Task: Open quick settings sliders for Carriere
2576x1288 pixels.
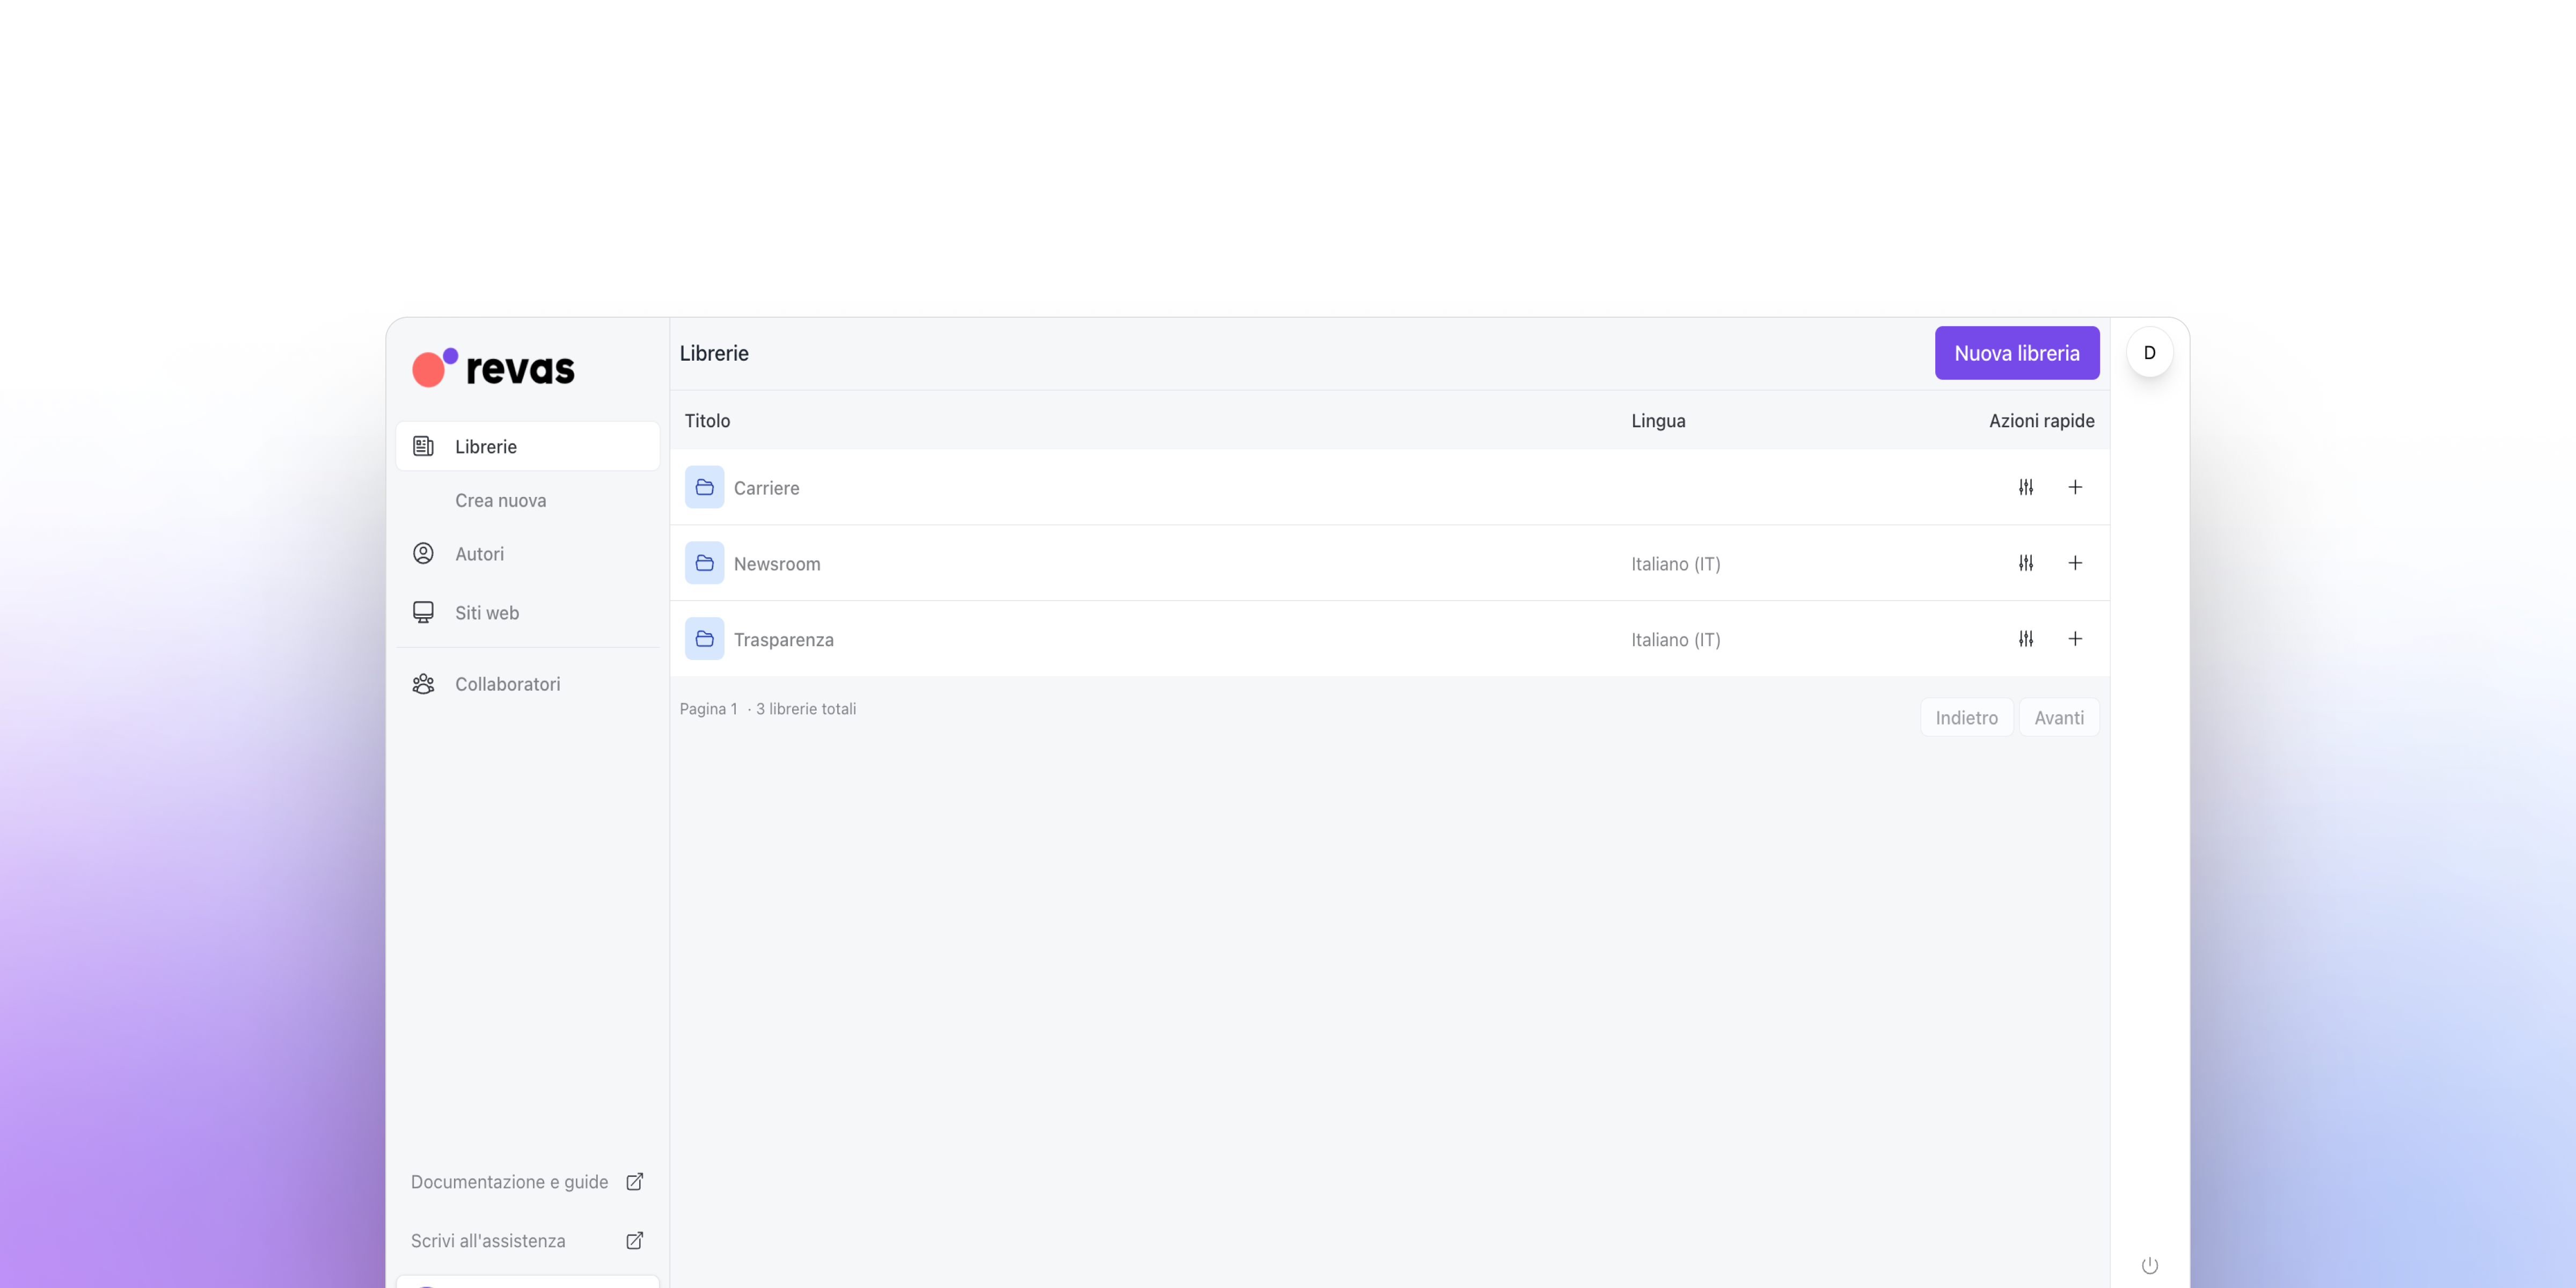Action: pyautogui.click(x=2026, y=487)
